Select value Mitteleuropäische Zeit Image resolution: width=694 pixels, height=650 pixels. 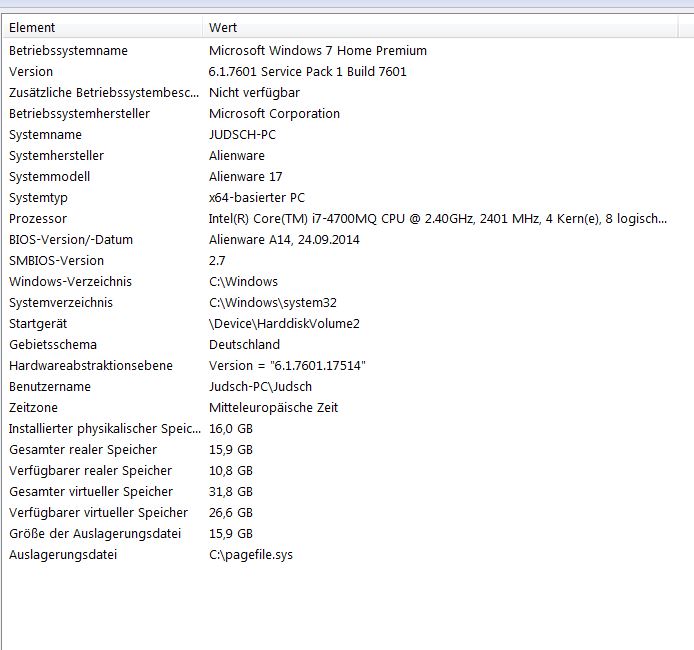[274, 408]
